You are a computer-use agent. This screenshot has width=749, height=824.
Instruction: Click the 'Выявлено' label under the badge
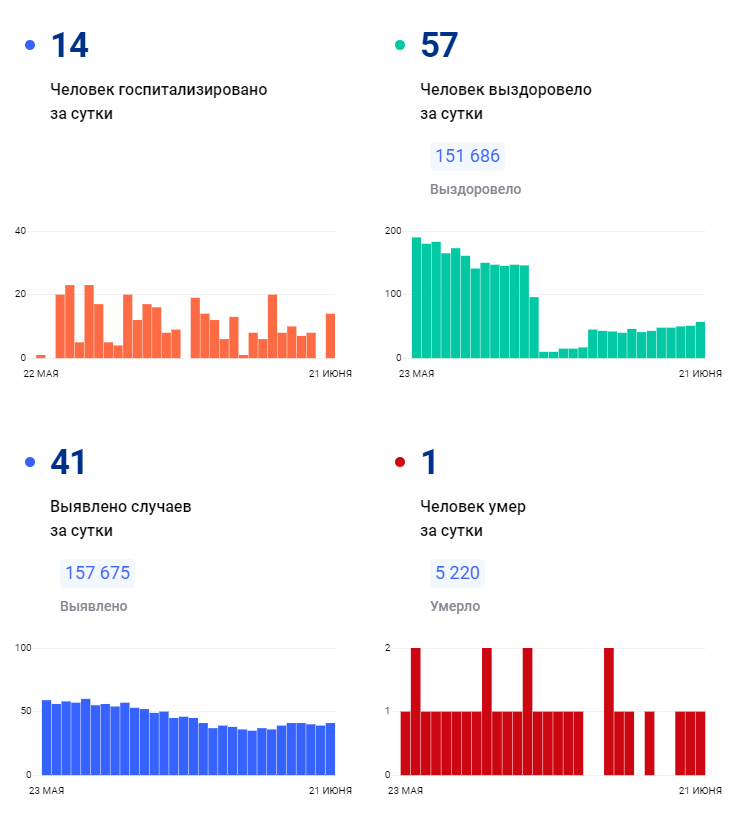(x=94, y=606)
